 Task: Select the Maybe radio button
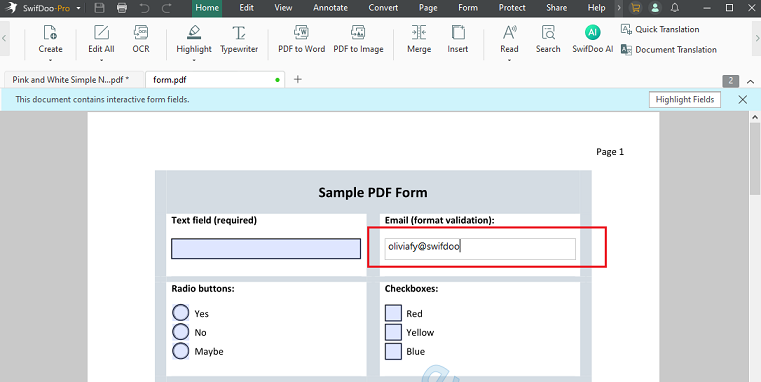181,351
